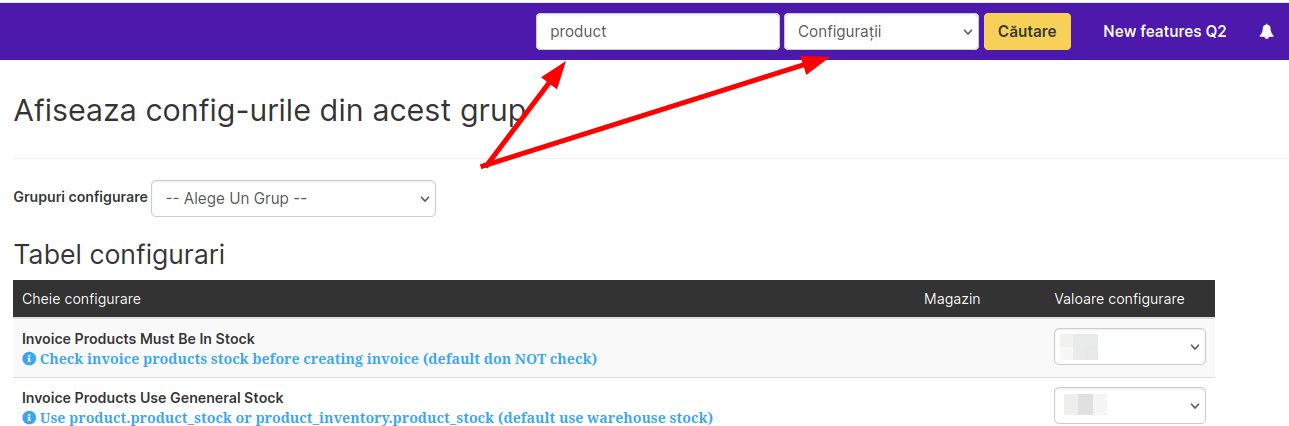Click the Cheie configurare column header

pyautogui.click(x=81, y=299)
